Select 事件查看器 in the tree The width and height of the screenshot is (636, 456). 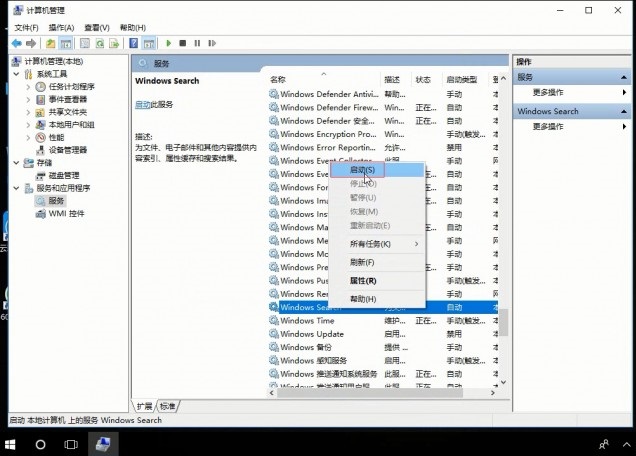[68, 99]
